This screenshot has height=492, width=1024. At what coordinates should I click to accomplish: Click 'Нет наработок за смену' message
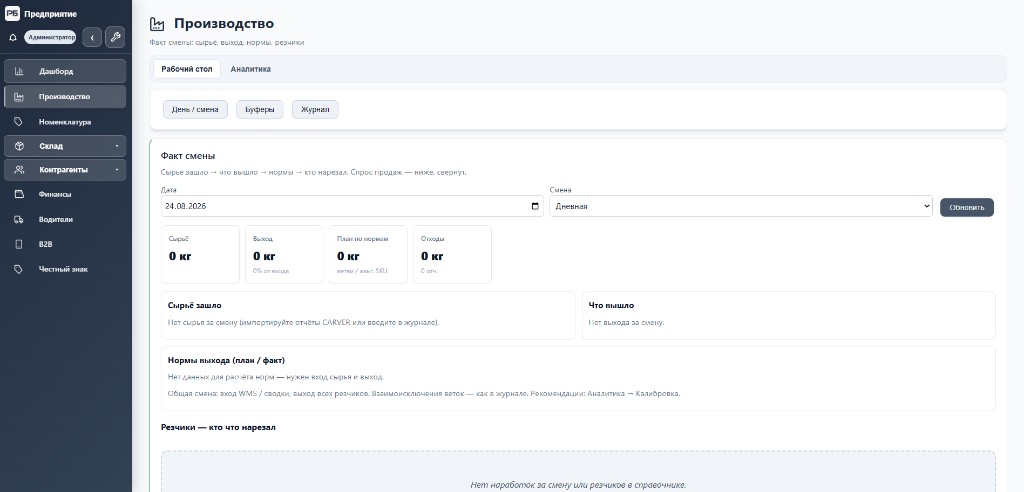point(578,485)
